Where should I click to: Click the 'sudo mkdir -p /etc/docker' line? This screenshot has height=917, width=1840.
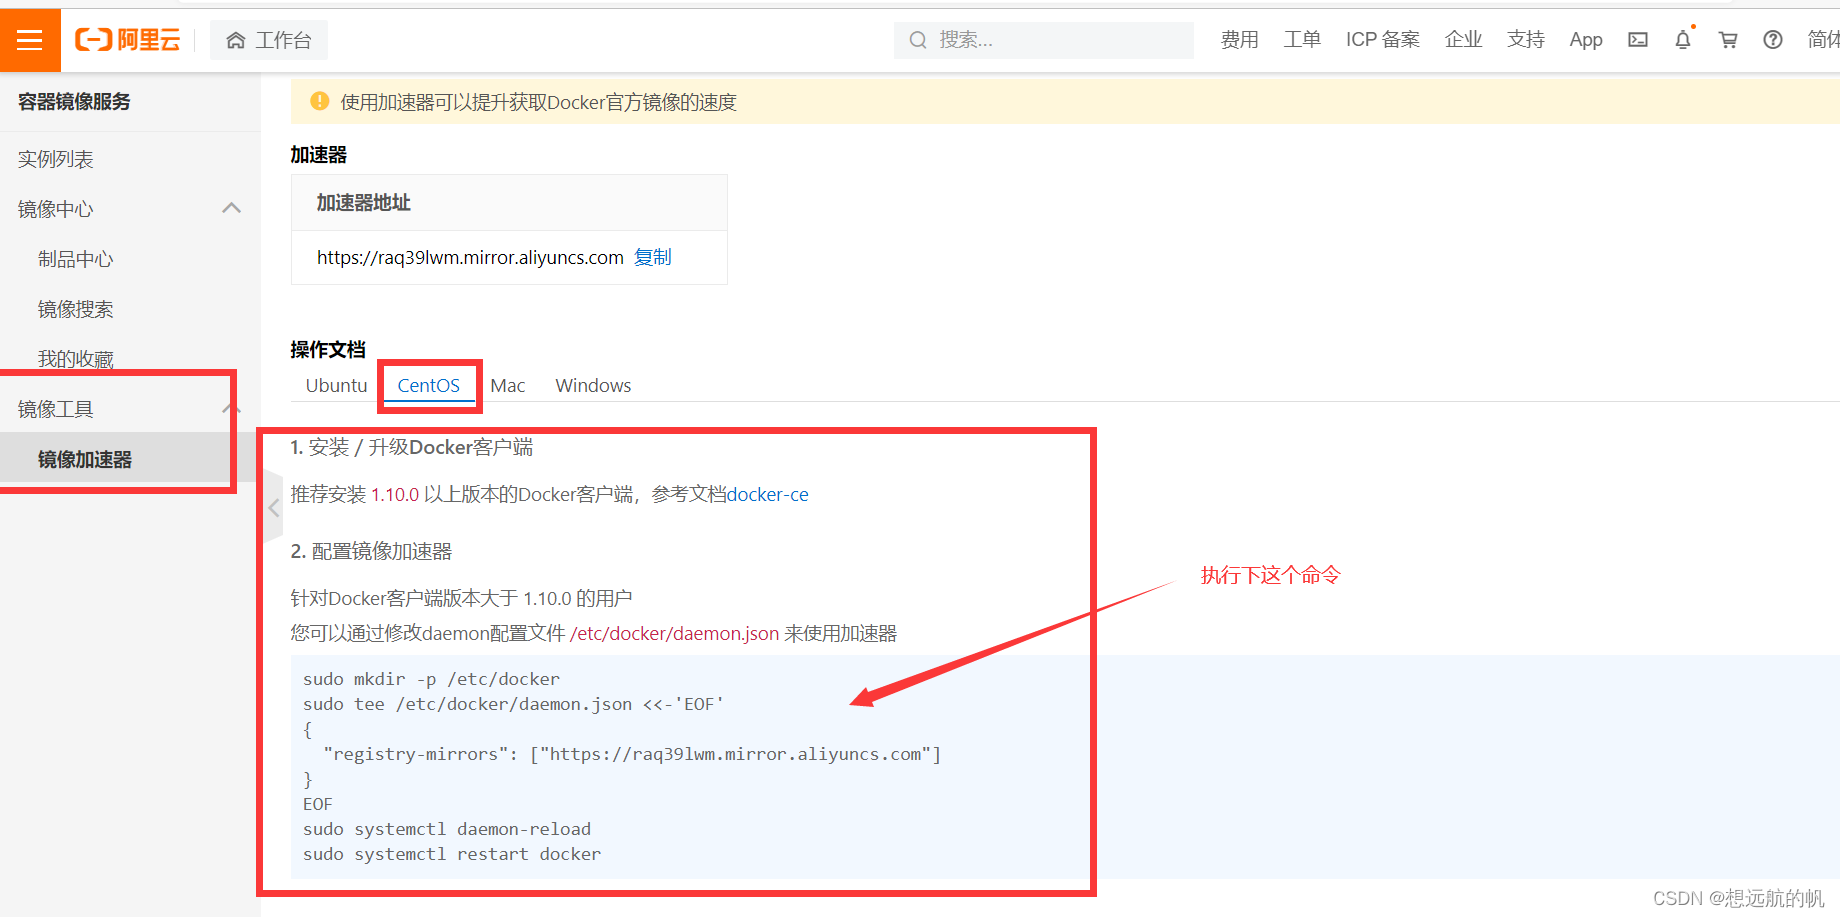[431, 679]
